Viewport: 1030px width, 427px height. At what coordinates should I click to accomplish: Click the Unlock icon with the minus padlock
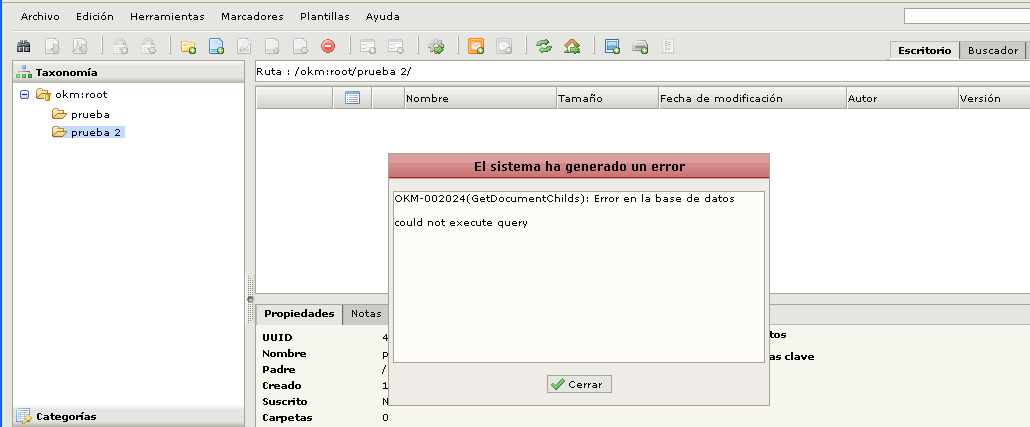pyautogui.click(x=149, y=47)
